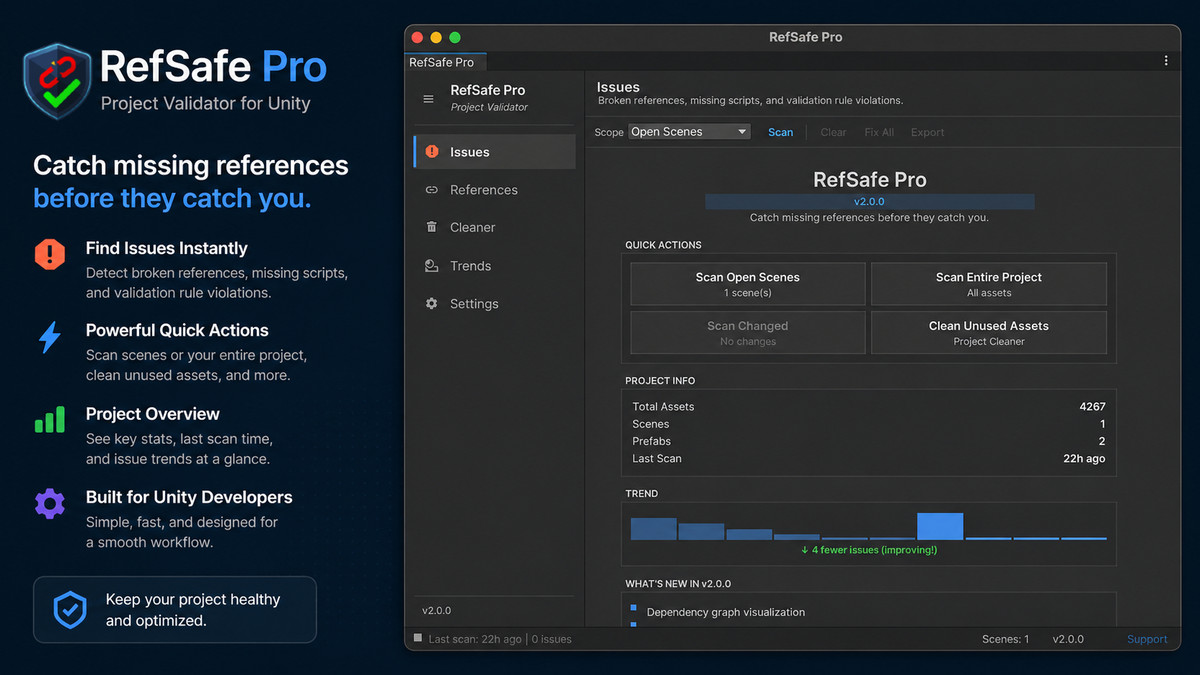
Task: Go to the Issues section
Action: point(495,152)
